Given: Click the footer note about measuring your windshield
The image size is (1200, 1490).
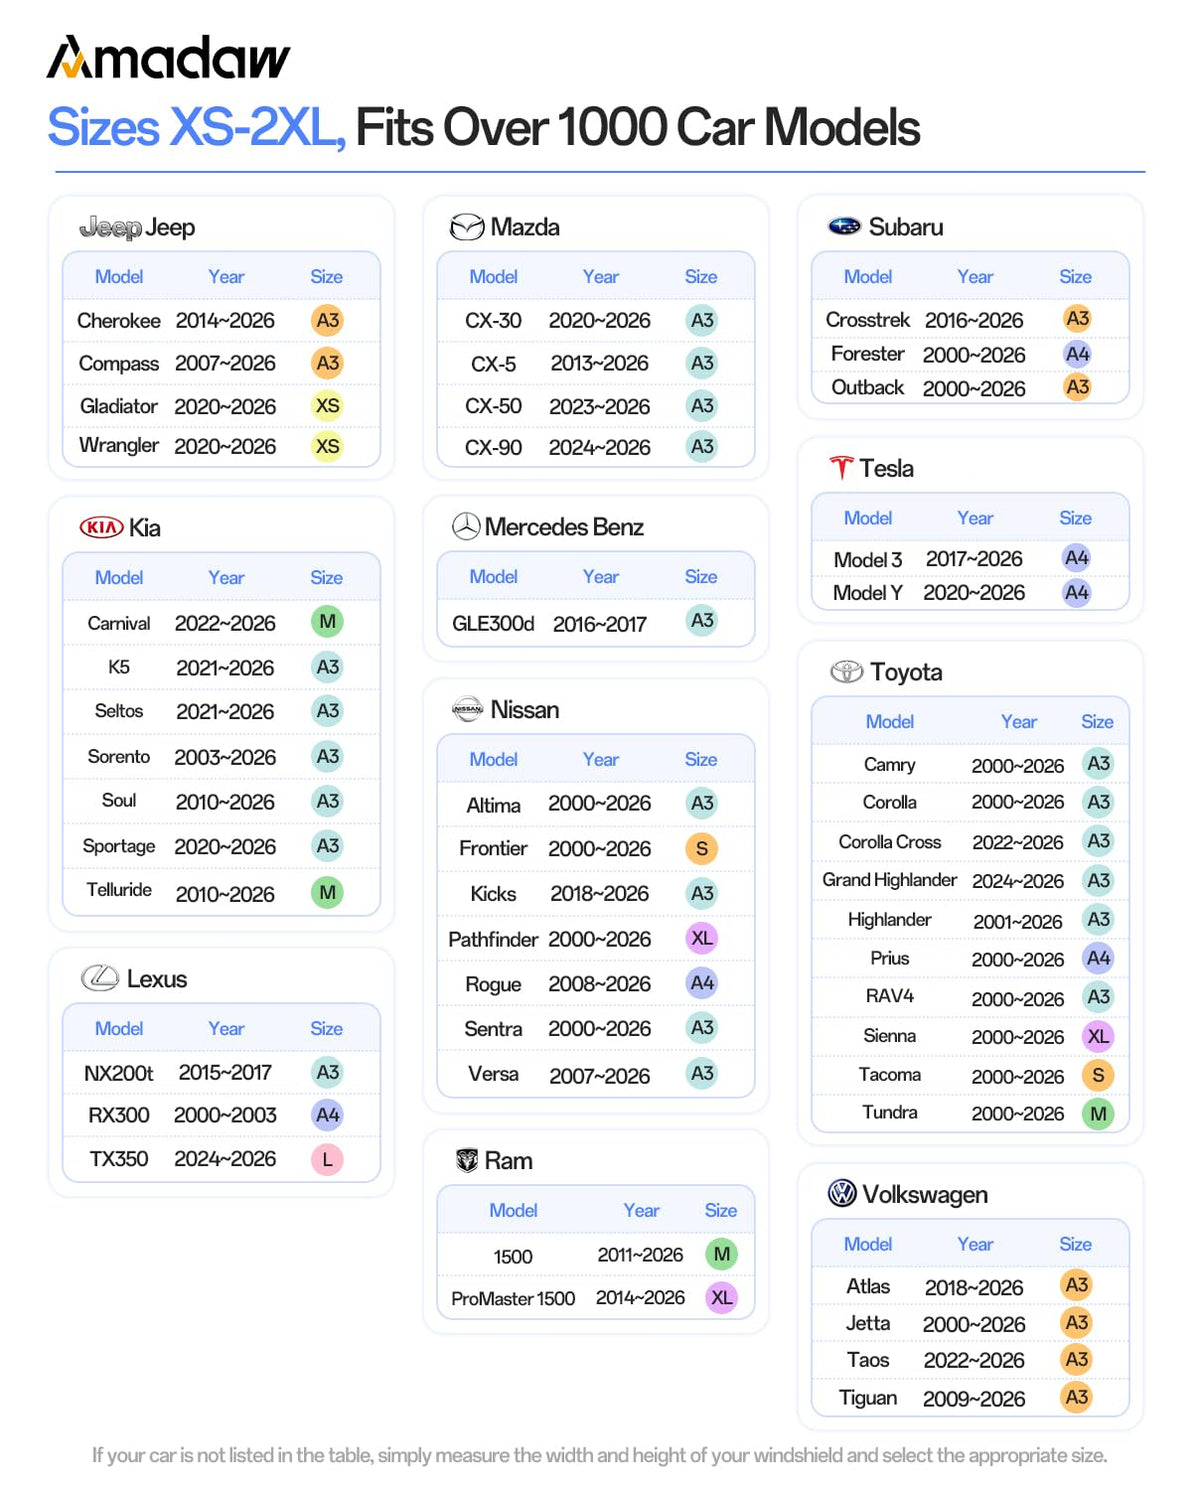Looking at the screenshot, I should (x=599, y=1455).
